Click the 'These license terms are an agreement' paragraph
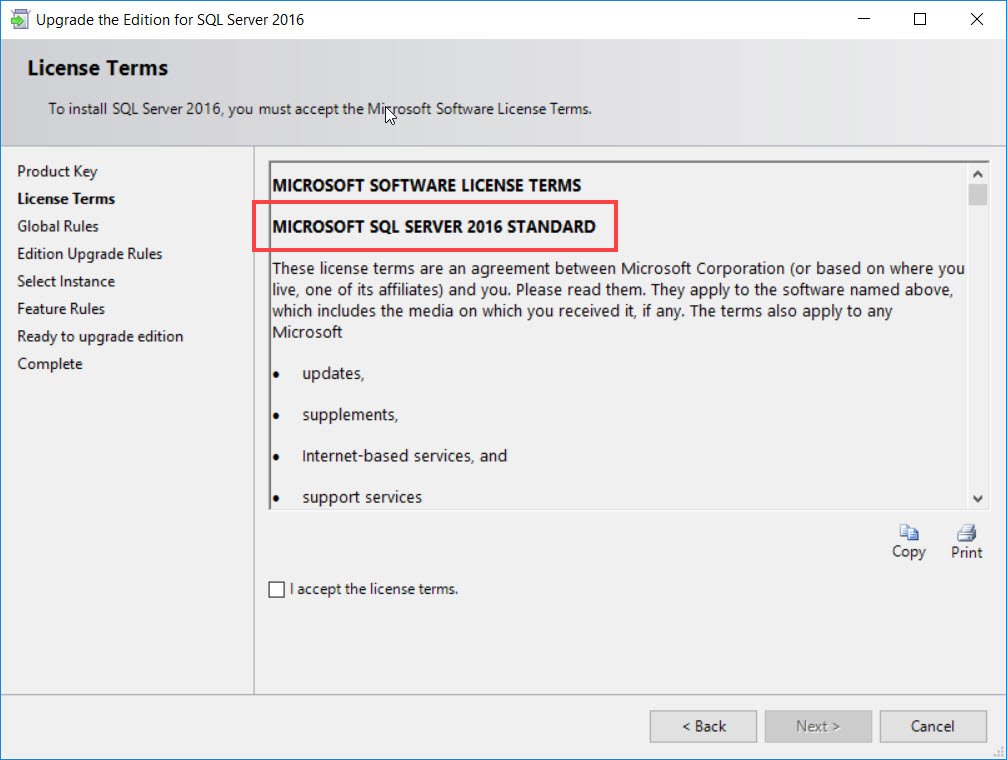Screen dimensions: 1007x760 coord(618,300)
